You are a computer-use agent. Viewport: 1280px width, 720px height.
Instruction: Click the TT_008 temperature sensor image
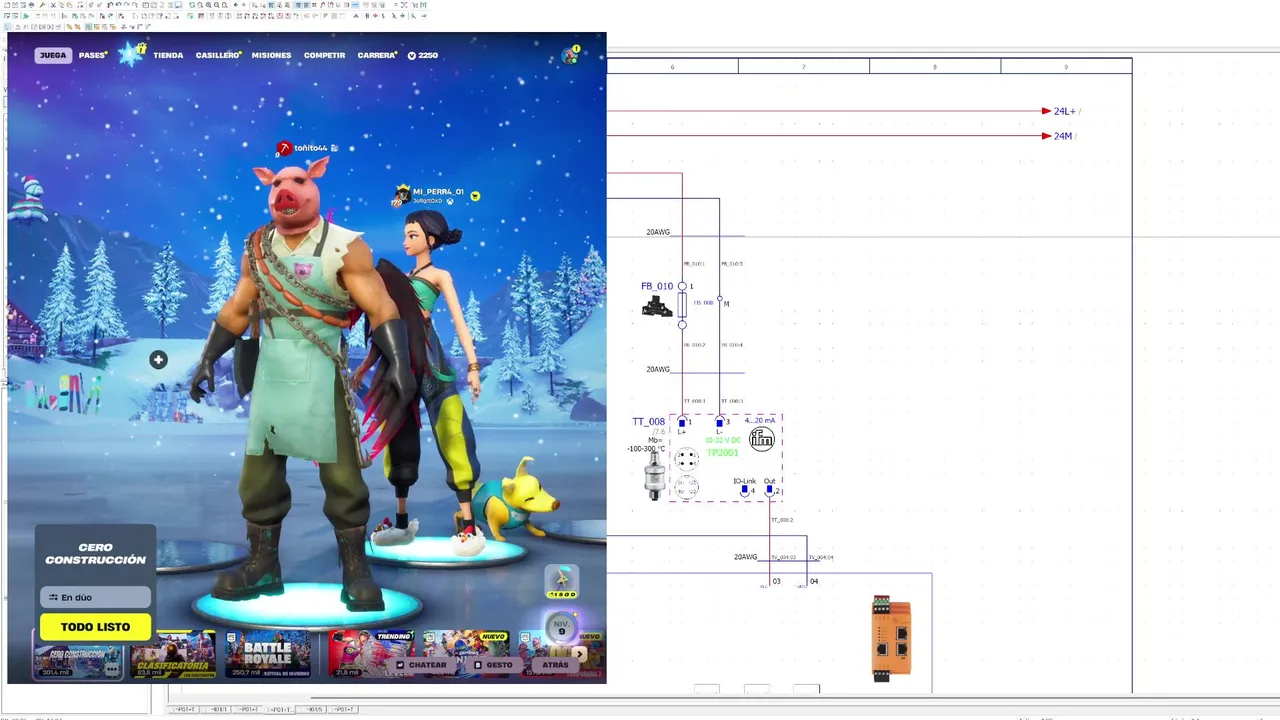tap(655, 478)
